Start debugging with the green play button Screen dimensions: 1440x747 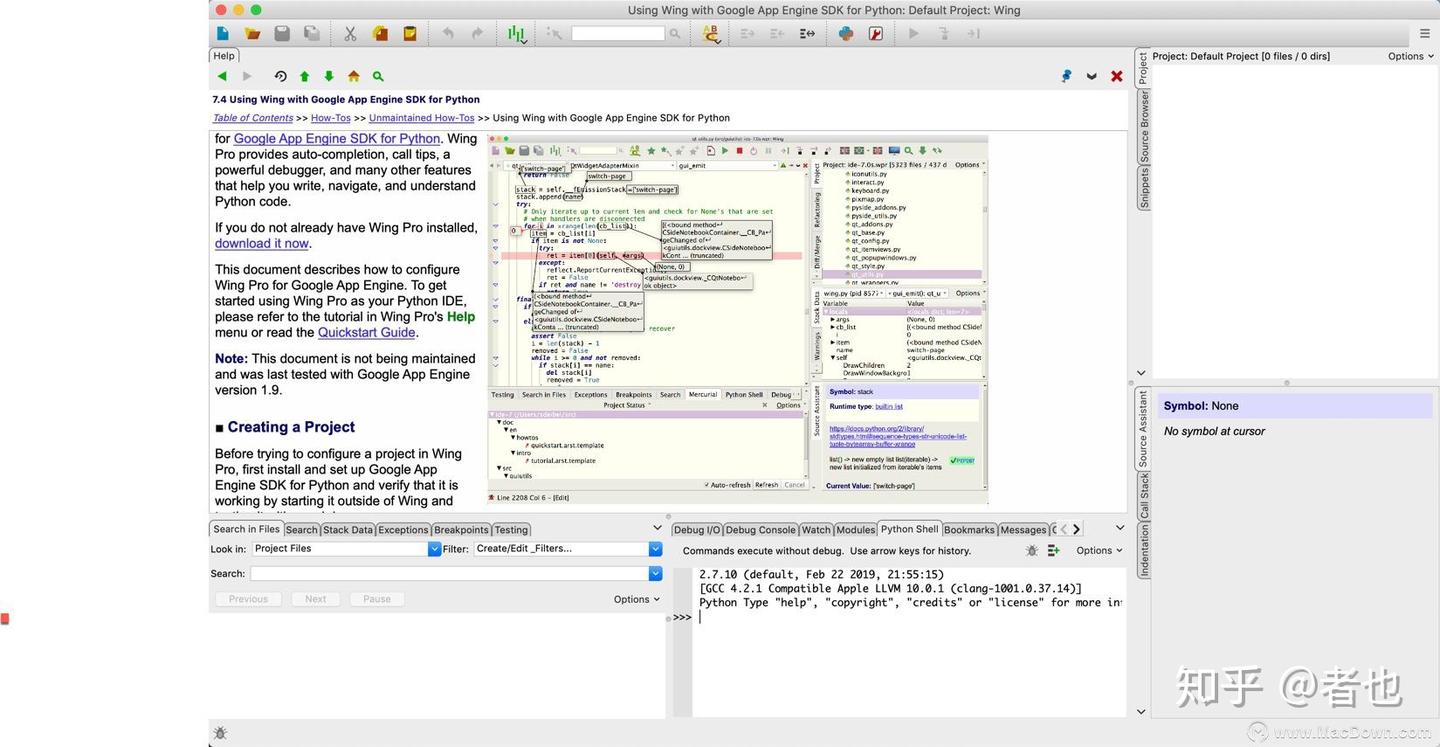coord(912,33)
